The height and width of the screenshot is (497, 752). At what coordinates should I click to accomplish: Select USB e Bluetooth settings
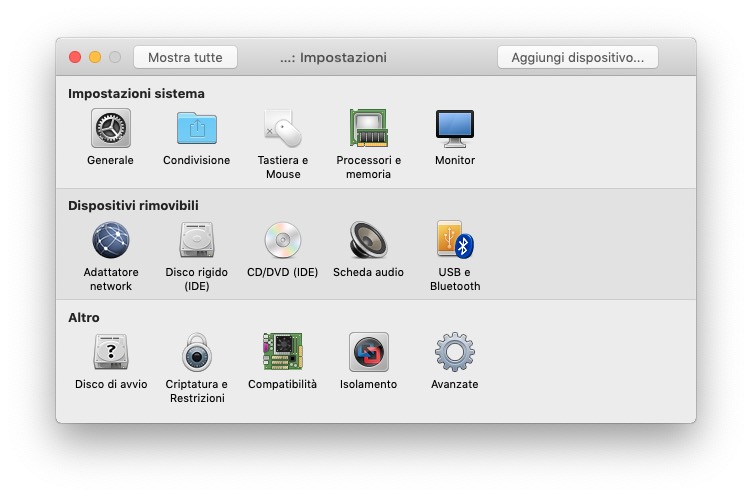click(x=455, y=241)
